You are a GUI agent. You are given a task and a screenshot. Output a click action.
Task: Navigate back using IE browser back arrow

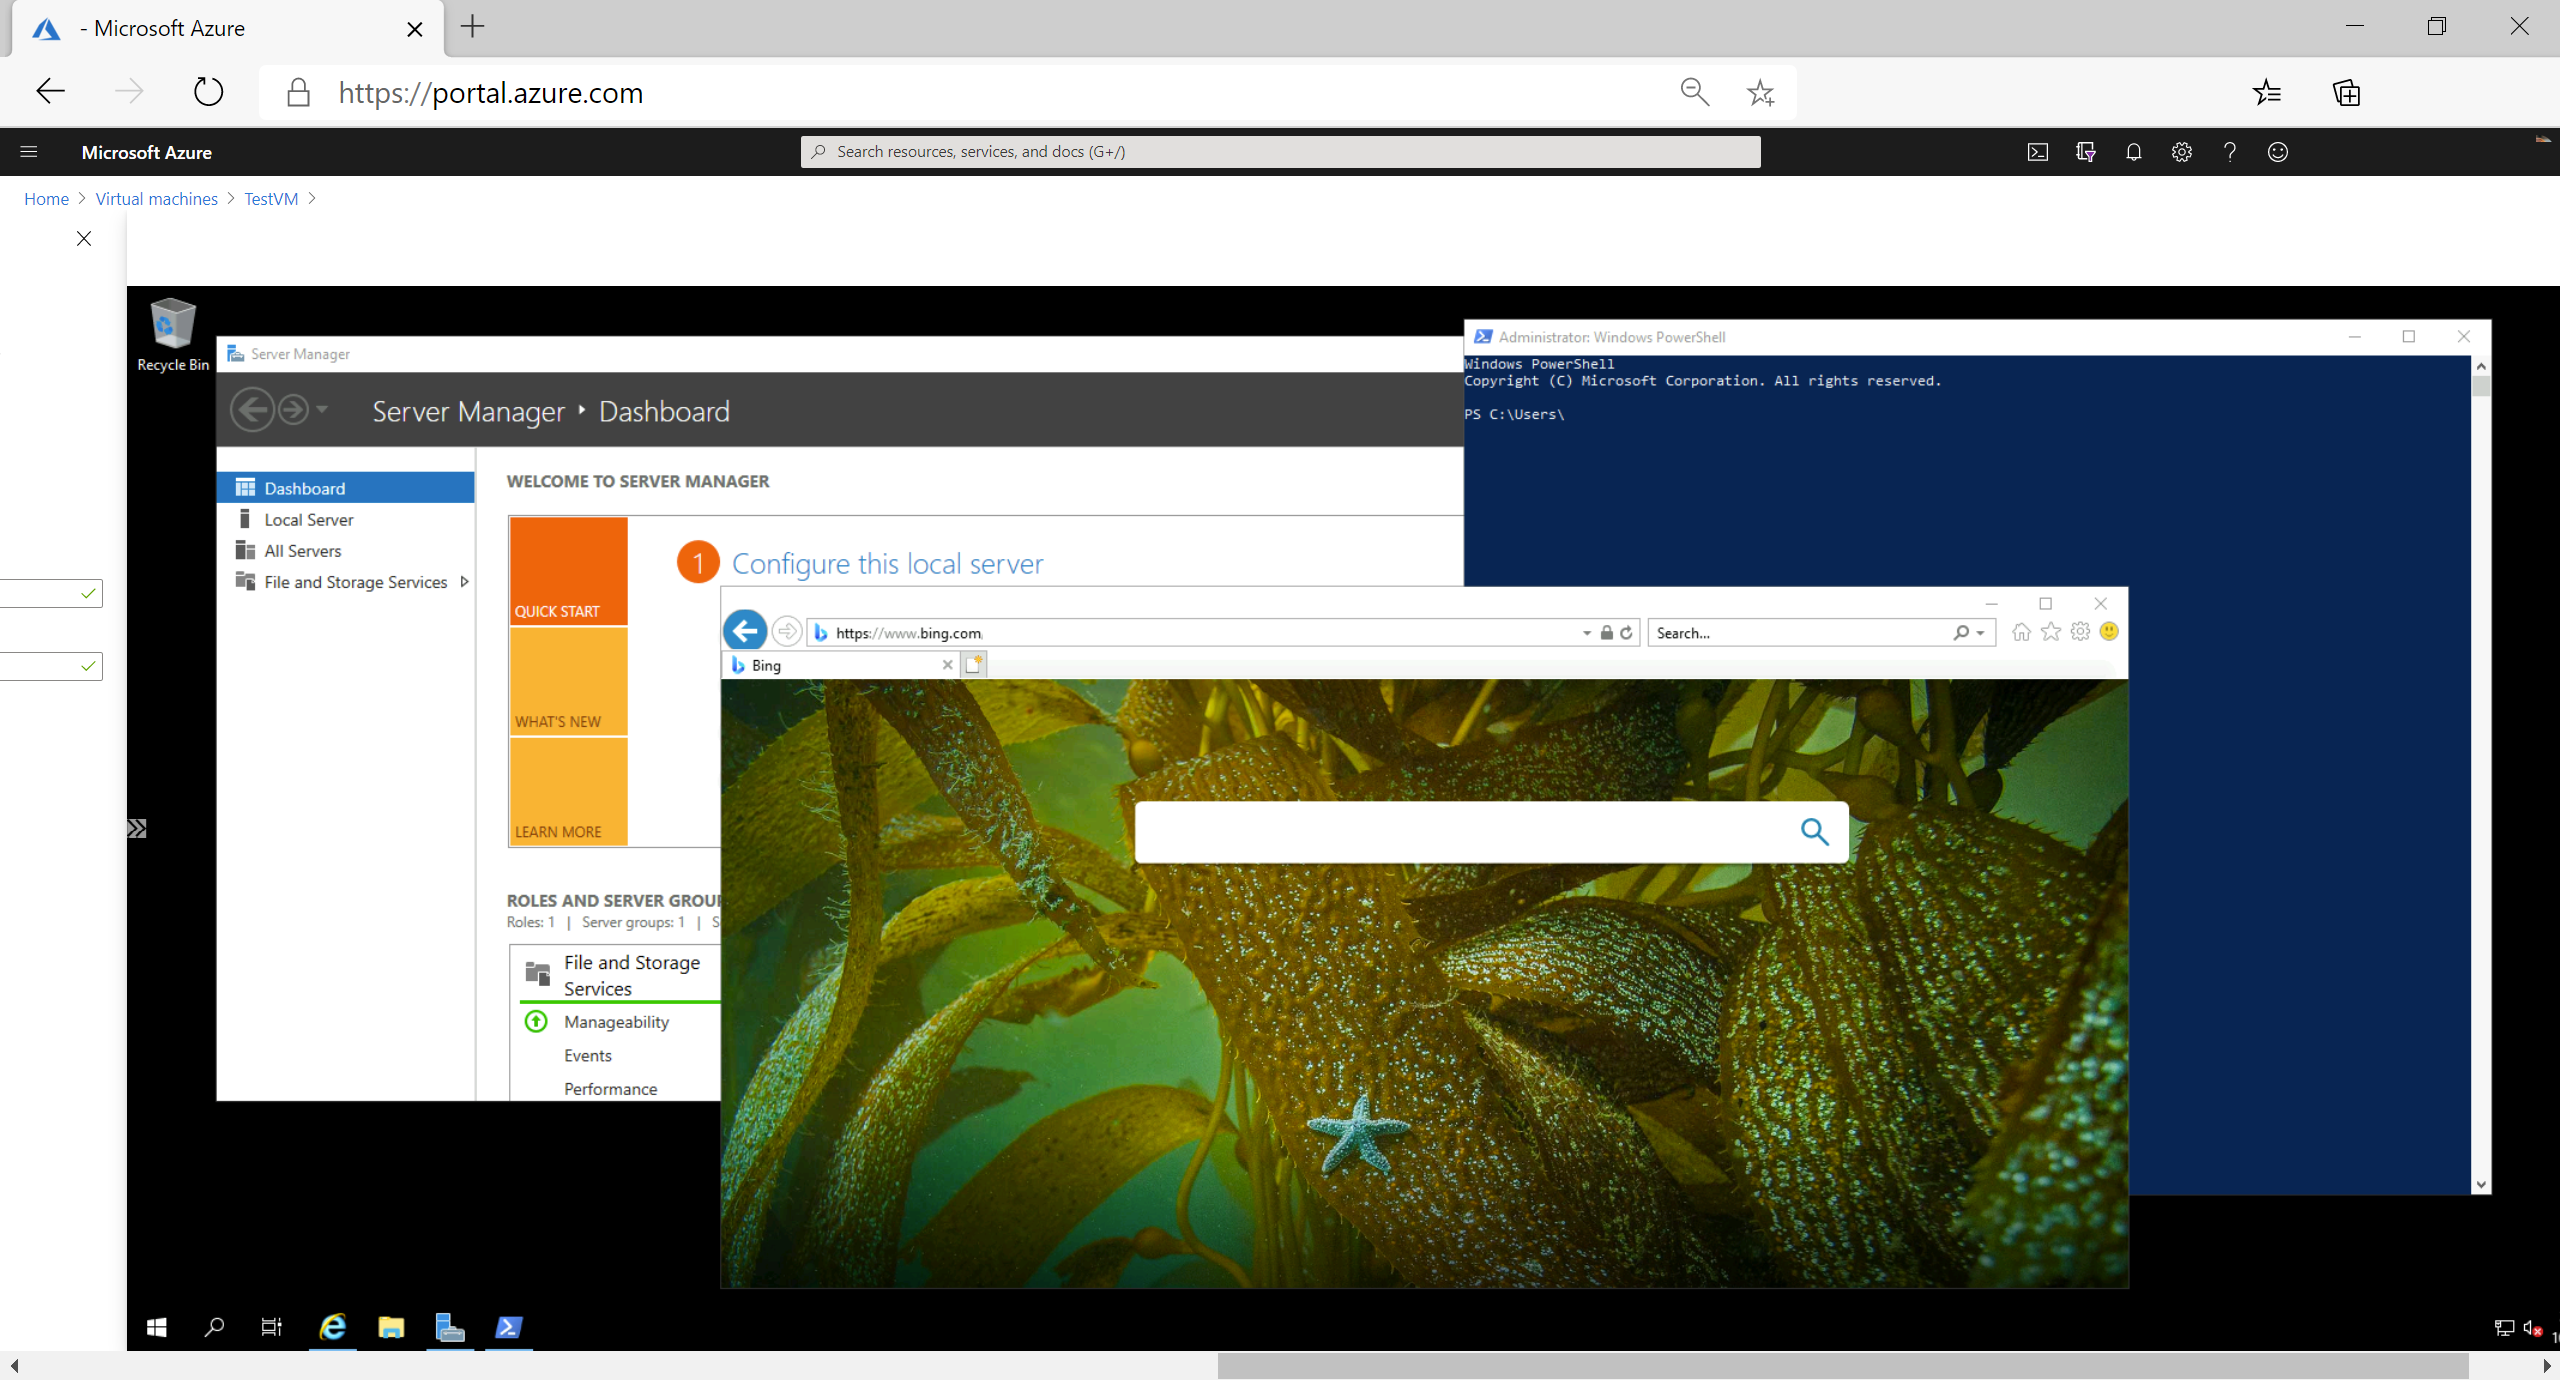point(744,632)
